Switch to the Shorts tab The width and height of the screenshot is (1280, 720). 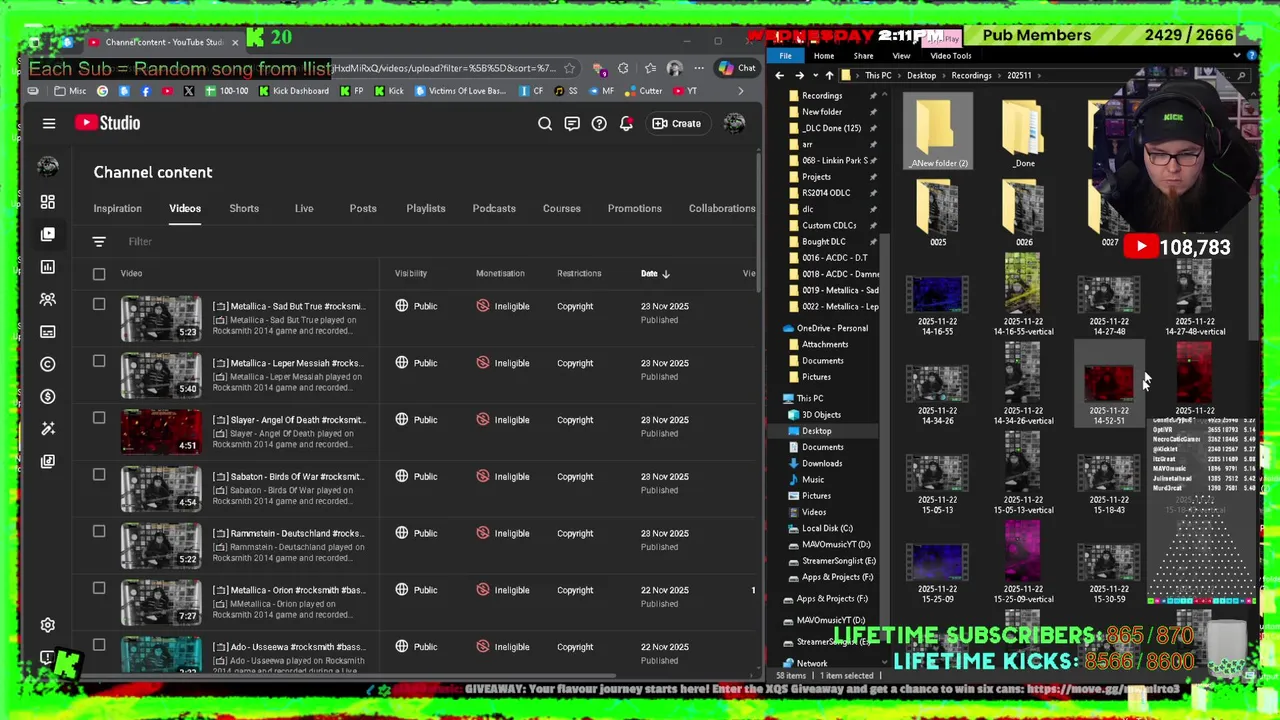(x=244, y=208)
